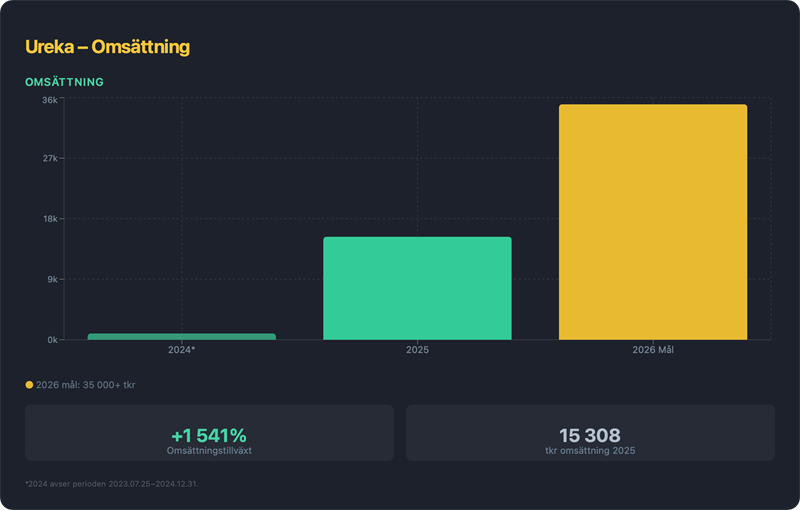This screenshot has width=800, height=510.
Task: Click the 'Ureka – Omsättning' title
Action: (107, 47)
